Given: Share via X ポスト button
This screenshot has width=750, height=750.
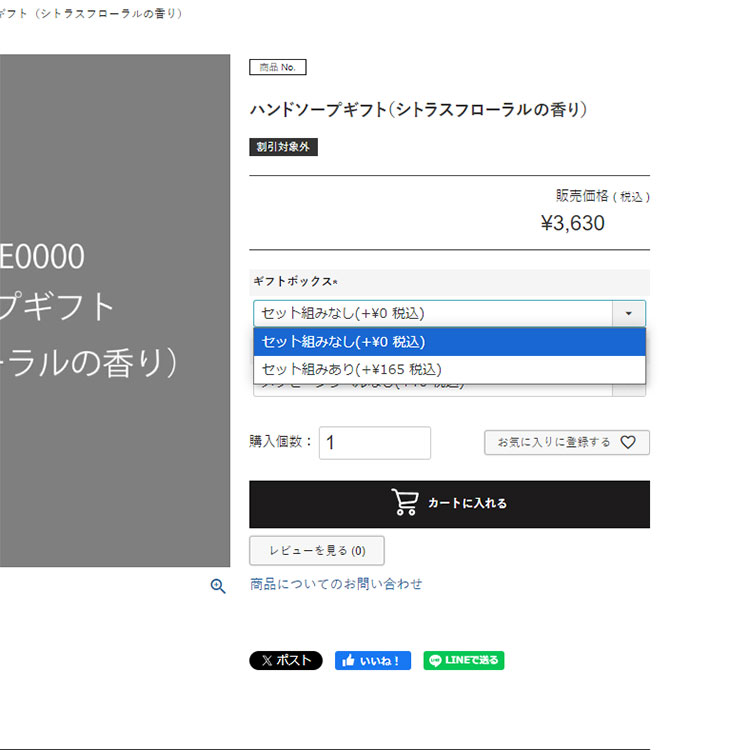Looking at the screenshot, I should pyautogui.click(x=286, y=661).
